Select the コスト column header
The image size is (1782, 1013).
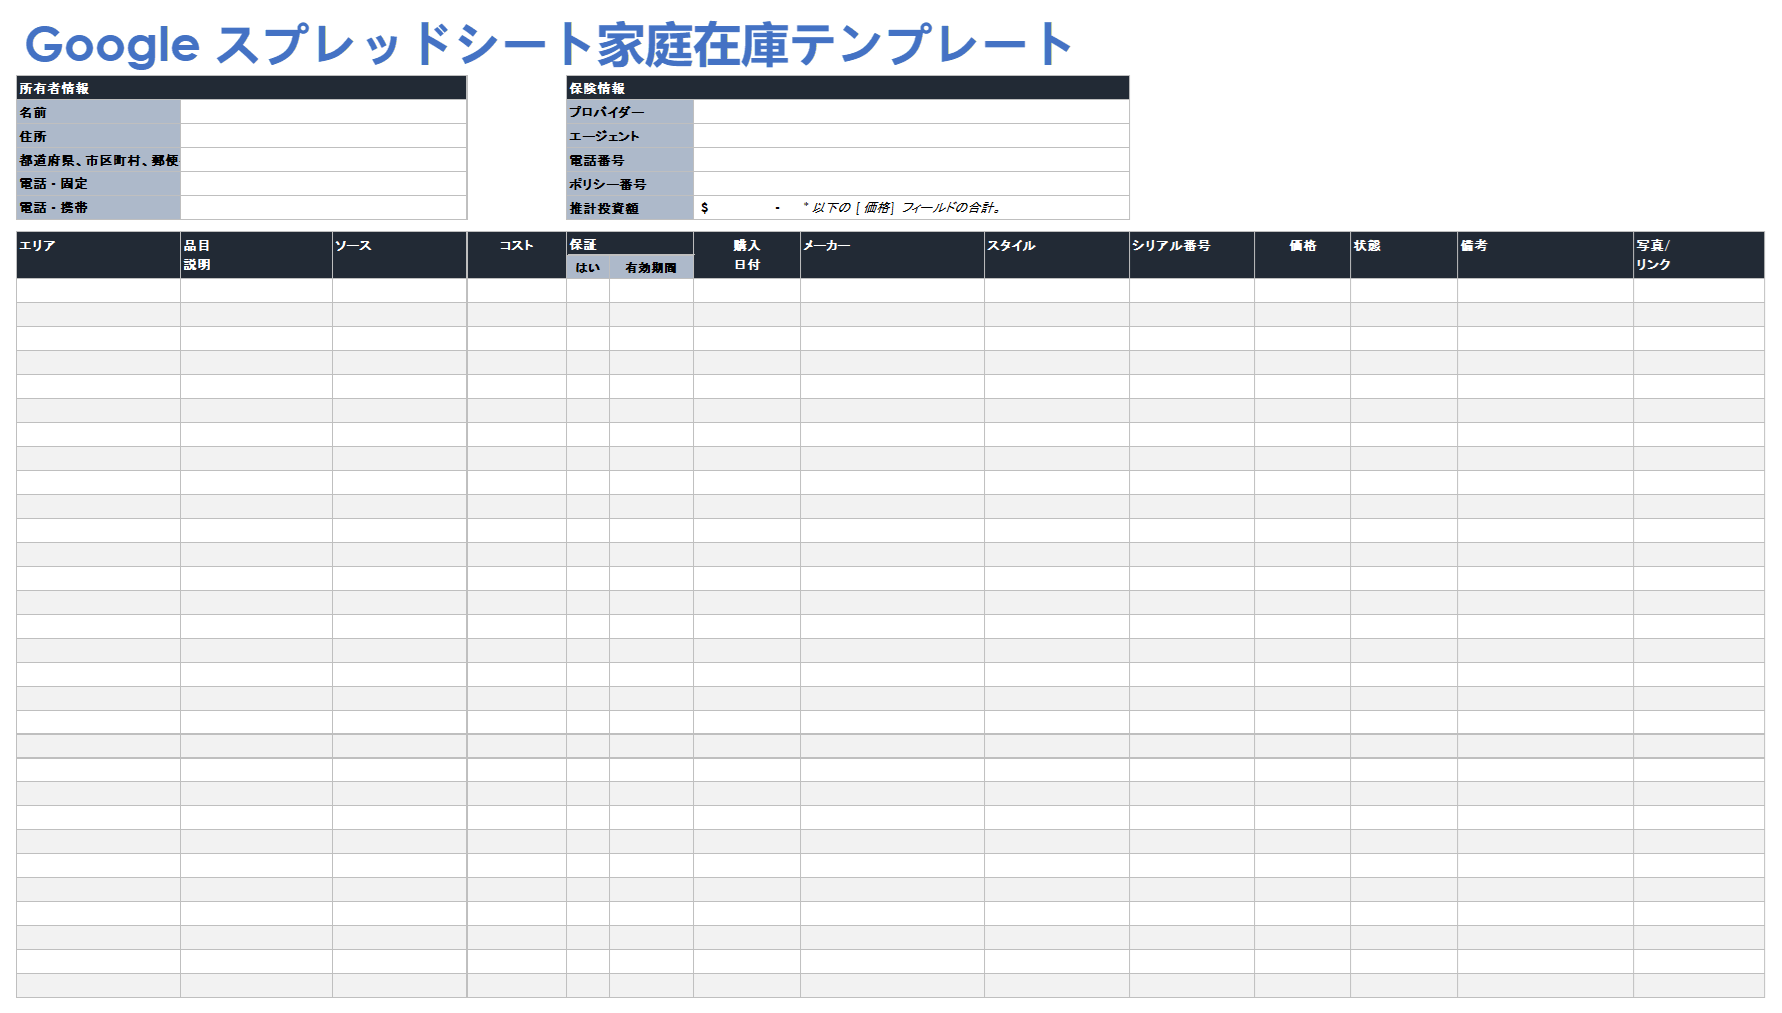point(517,255)
